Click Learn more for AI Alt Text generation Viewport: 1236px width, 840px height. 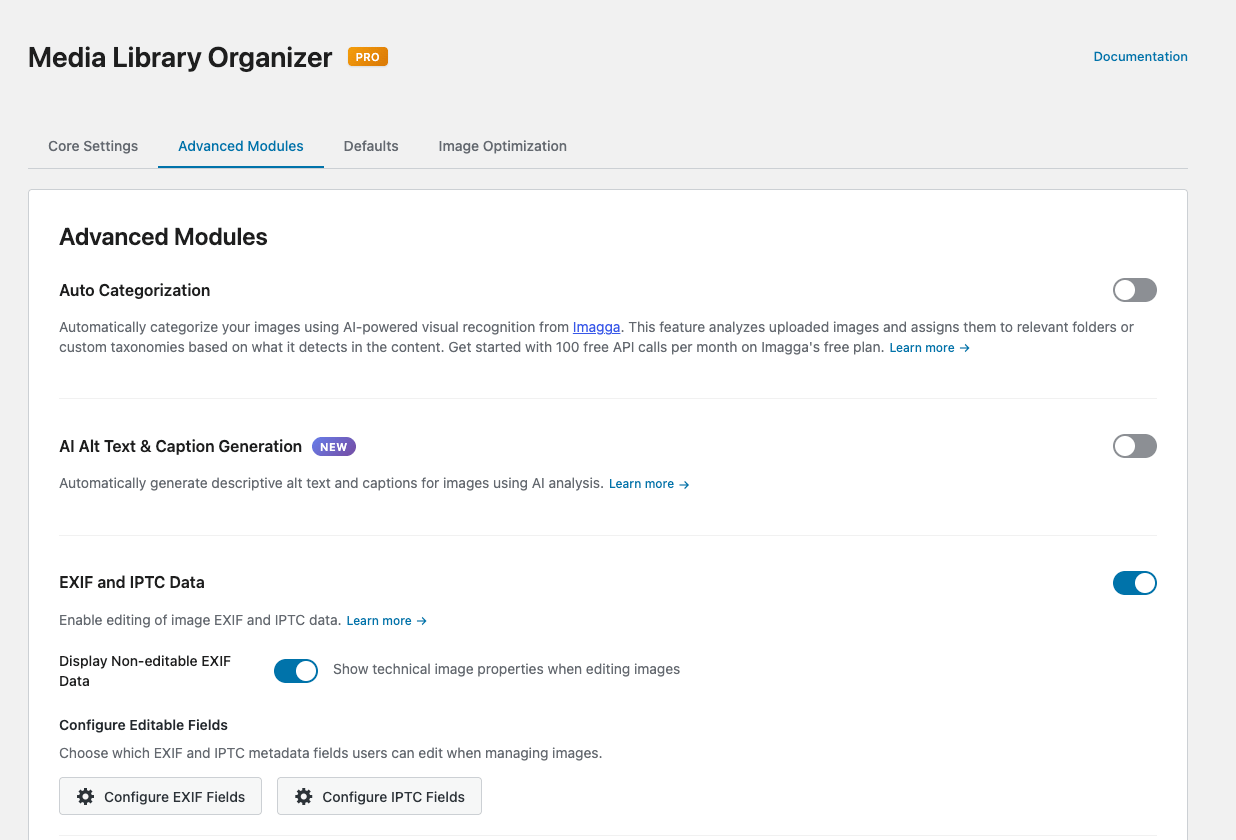(x=648, y=484)
